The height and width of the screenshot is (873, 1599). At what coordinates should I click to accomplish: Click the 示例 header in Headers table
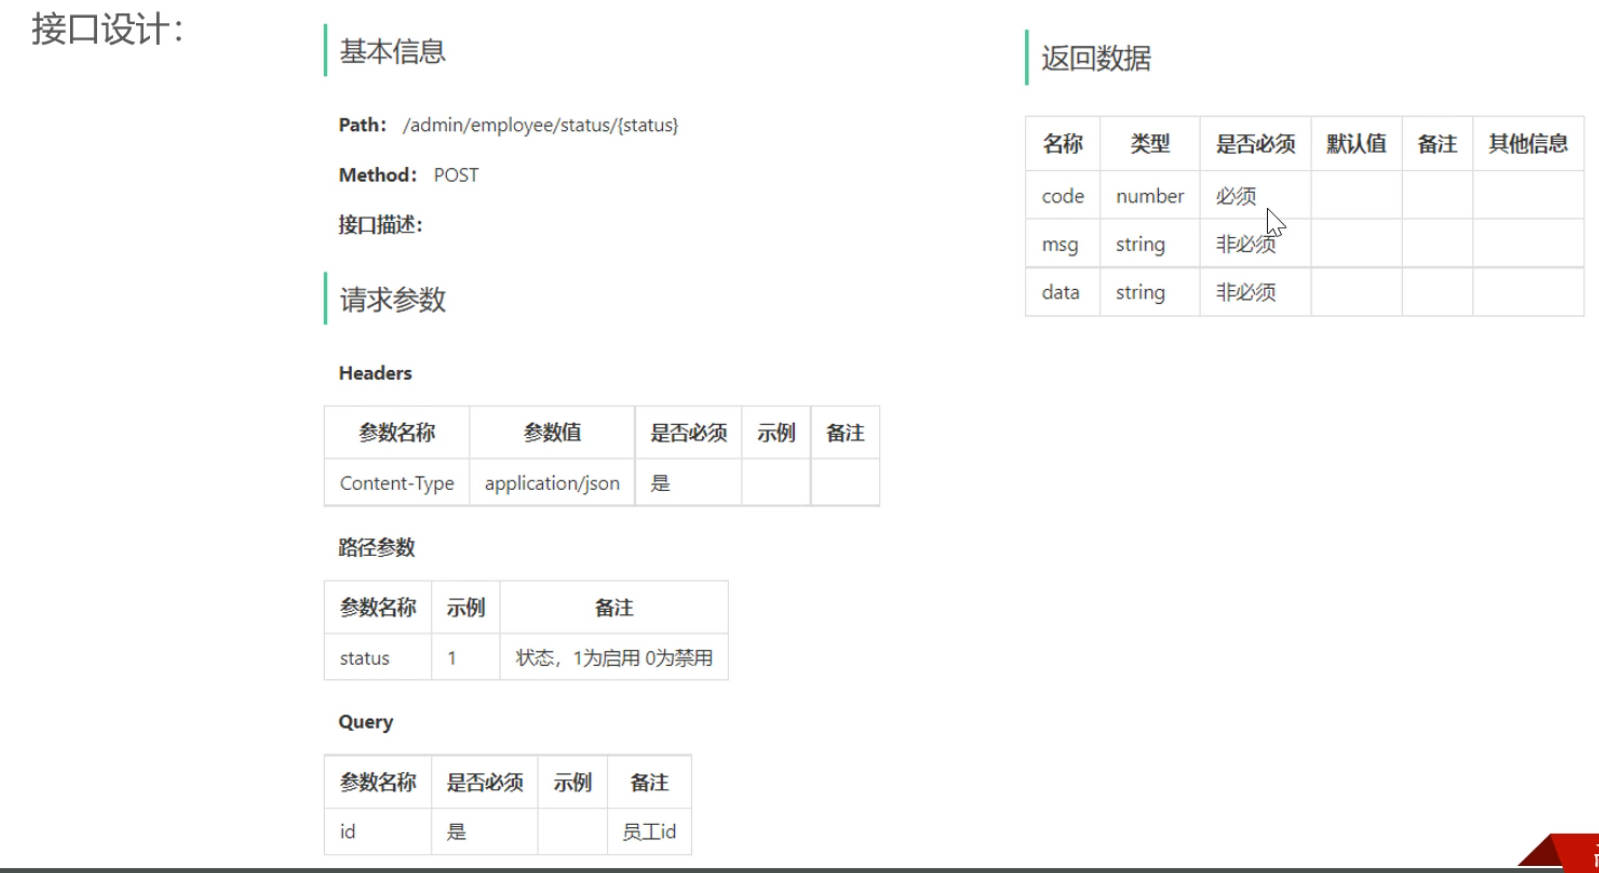[x=776, y=433]
